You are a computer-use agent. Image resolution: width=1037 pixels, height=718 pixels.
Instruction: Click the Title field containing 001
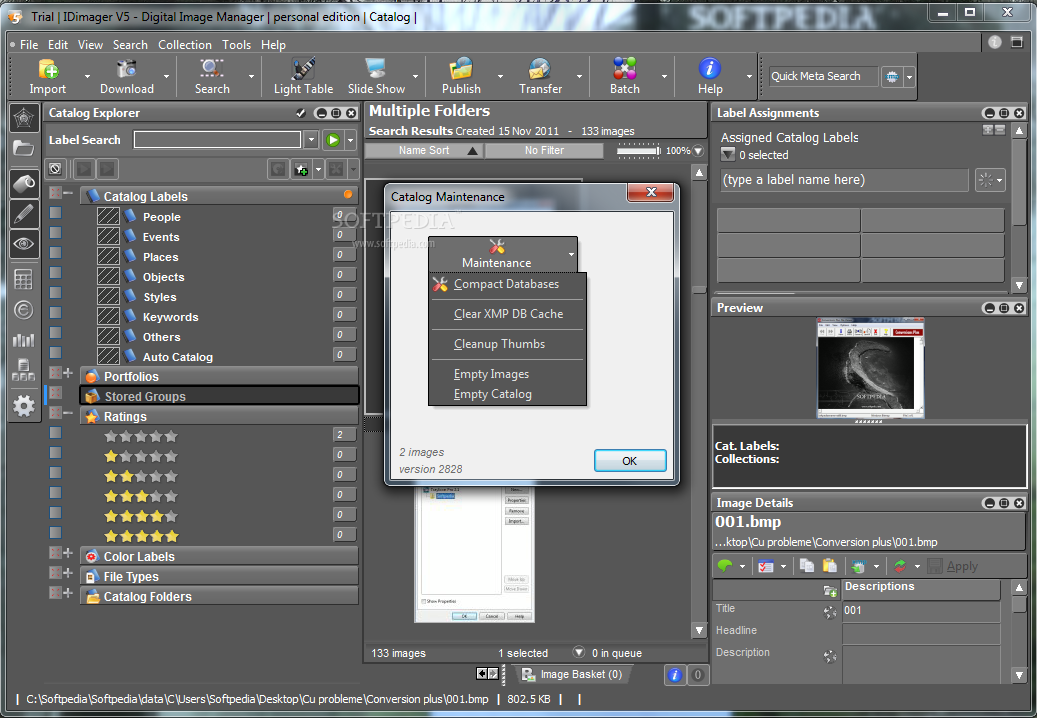click(921, 611)
